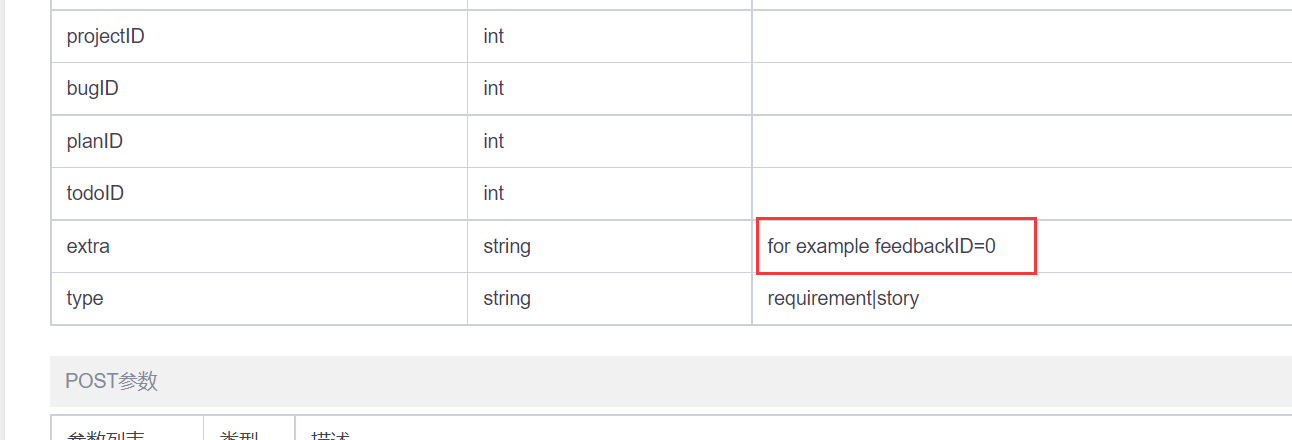1292x440 pixels.
Task: Click the planID parameter name
Action: (x=95, y=142)
